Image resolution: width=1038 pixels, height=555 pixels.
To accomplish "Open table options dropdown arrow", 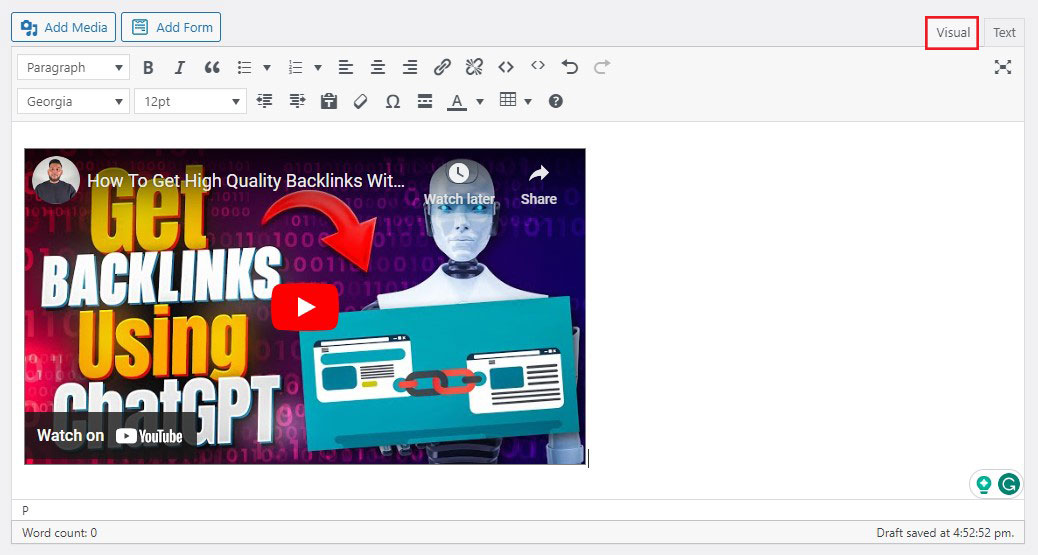I will (528, 101).
